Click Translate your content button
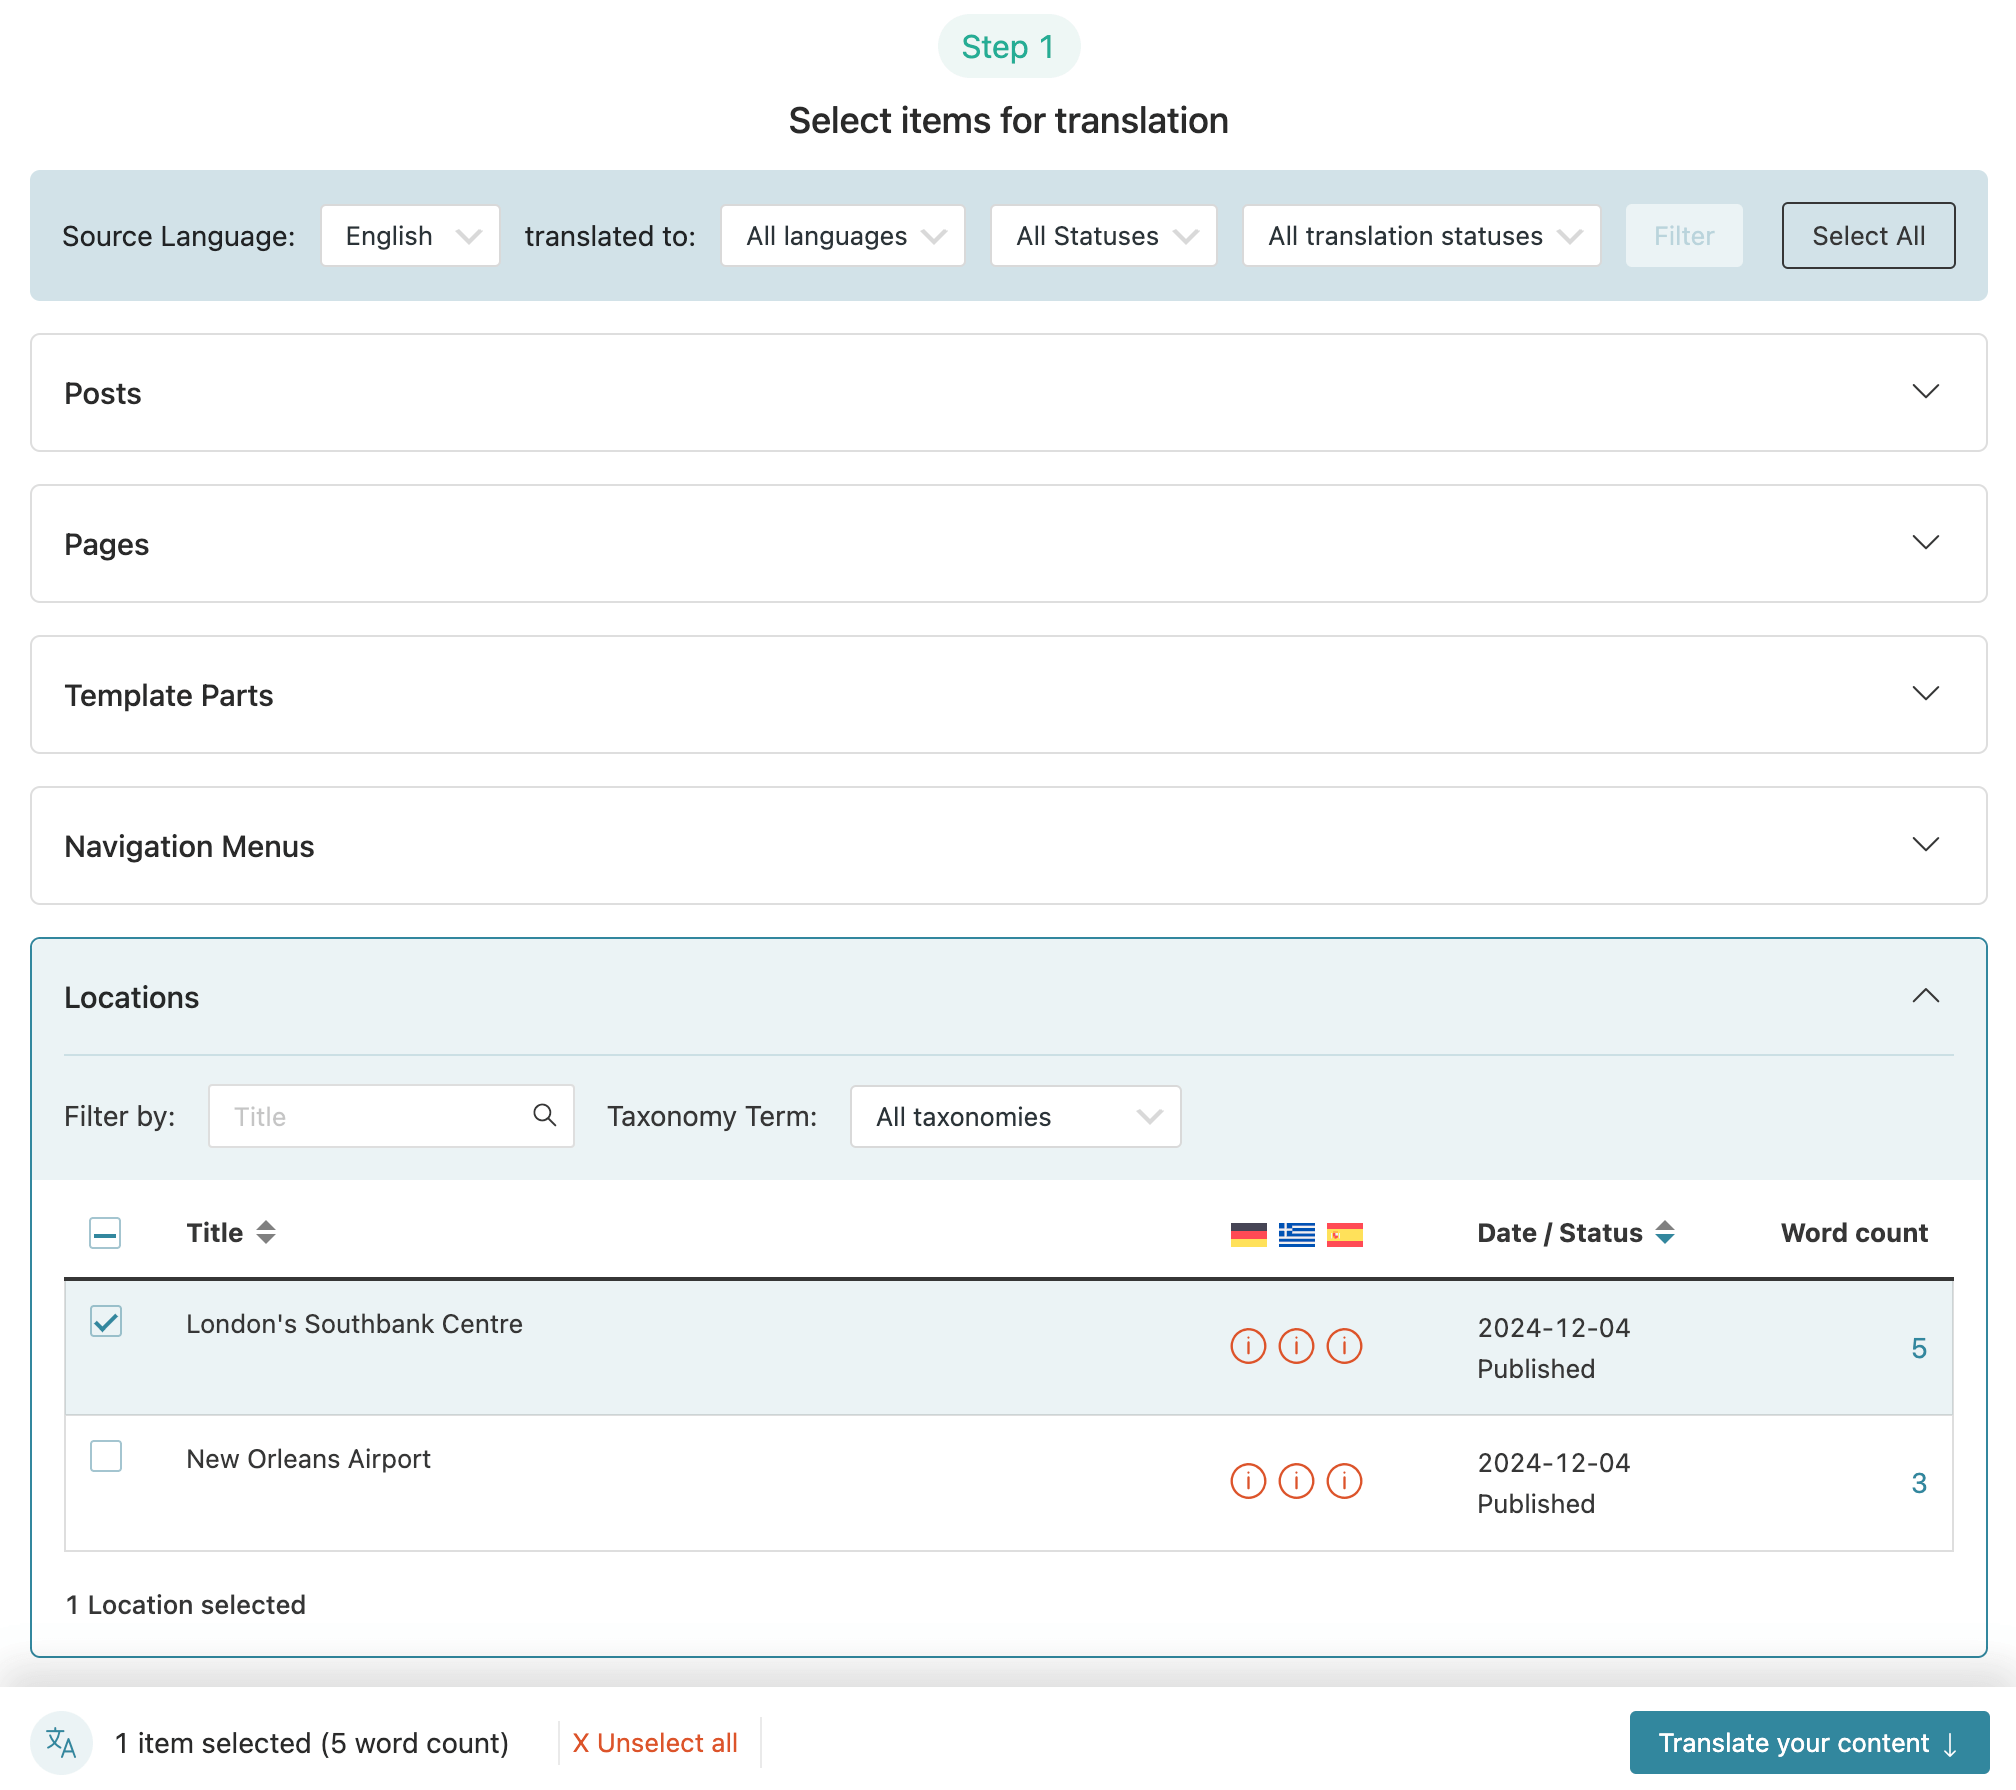The image size is (2016, 1790). pos(1809,1743)
